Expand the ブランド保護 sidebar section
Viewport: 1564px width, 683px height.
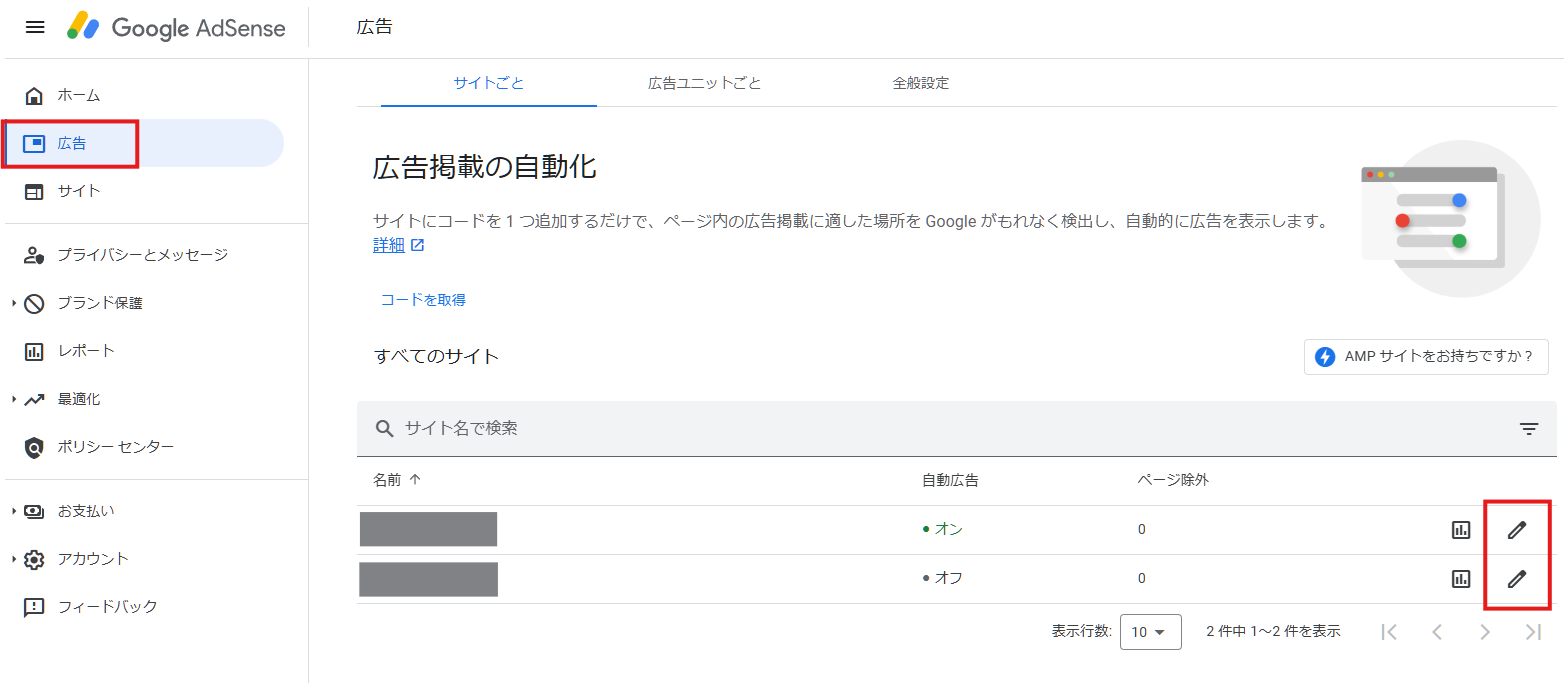click(100, 303)
